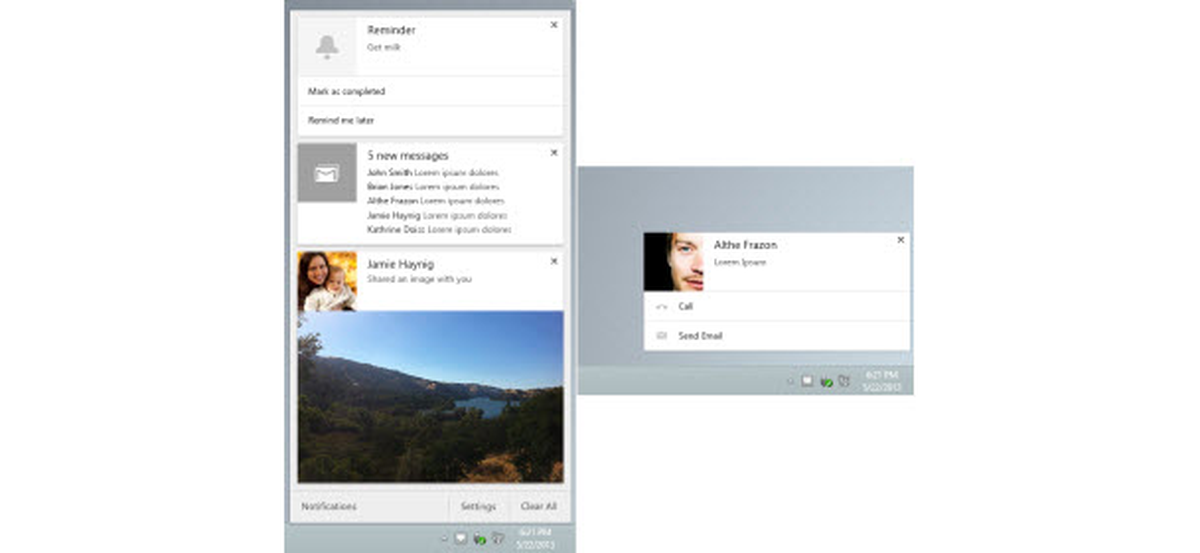Close the Jamie Haynig shared image notification
The width and height of the screenshot is (1200, 553).
click(554, 261)
